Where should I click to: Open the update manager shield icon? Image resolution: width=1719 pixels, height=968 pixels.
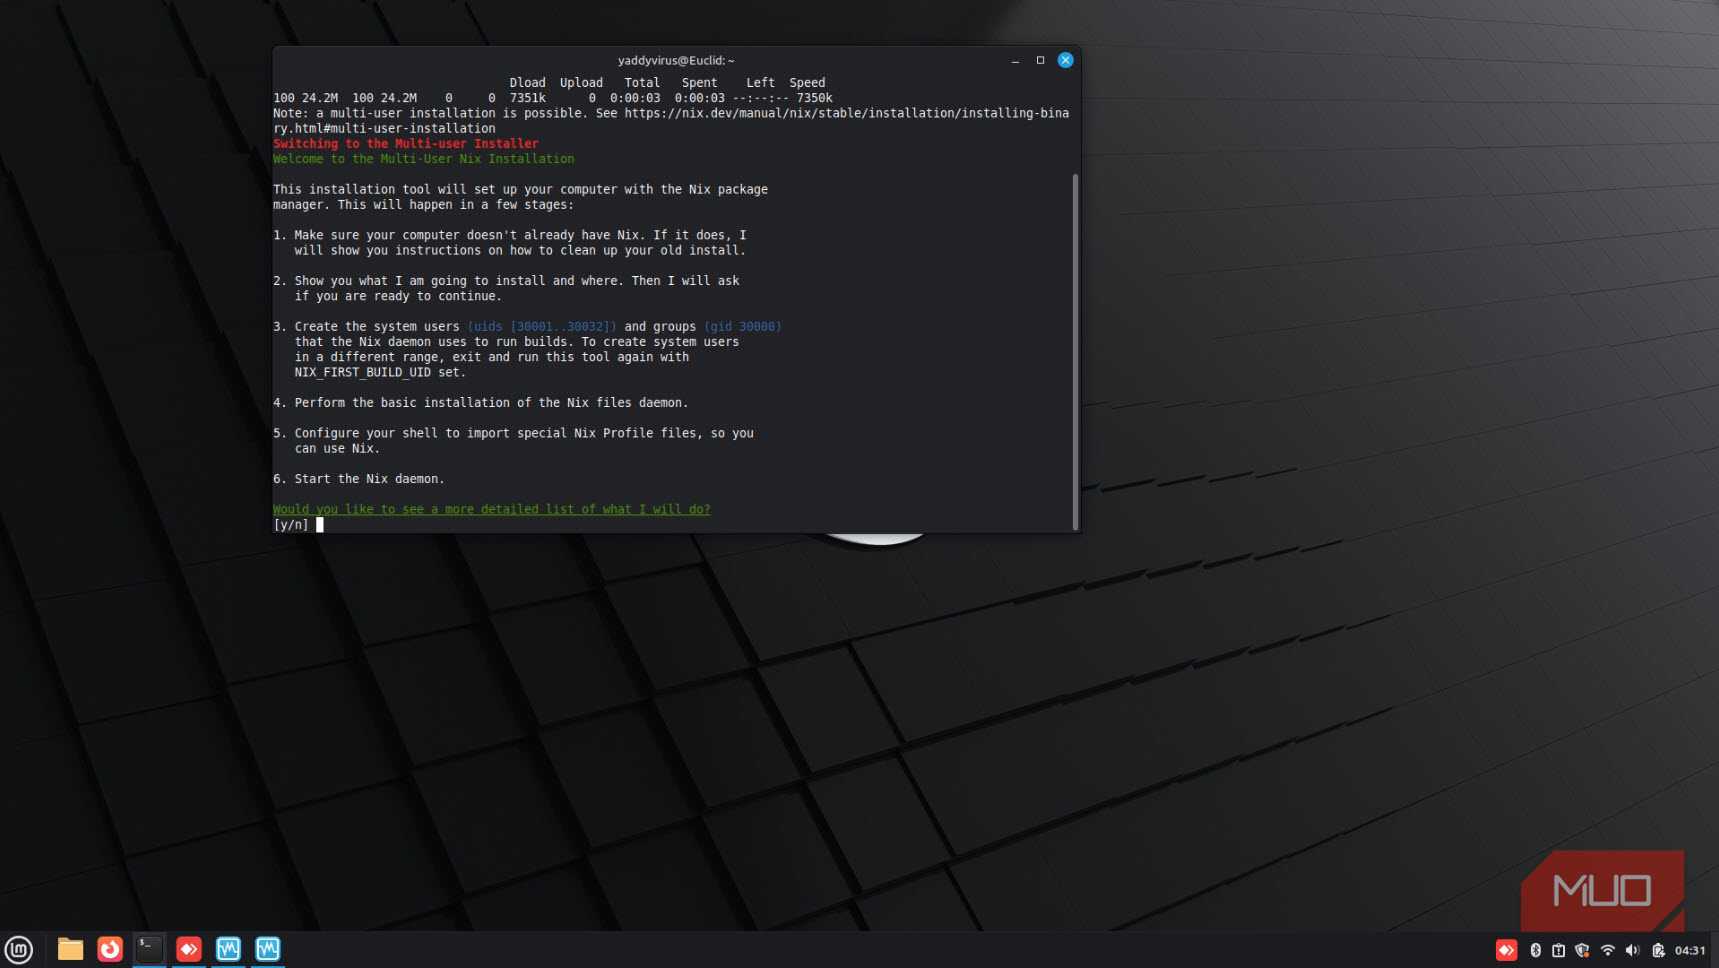tap(1582, 950)
